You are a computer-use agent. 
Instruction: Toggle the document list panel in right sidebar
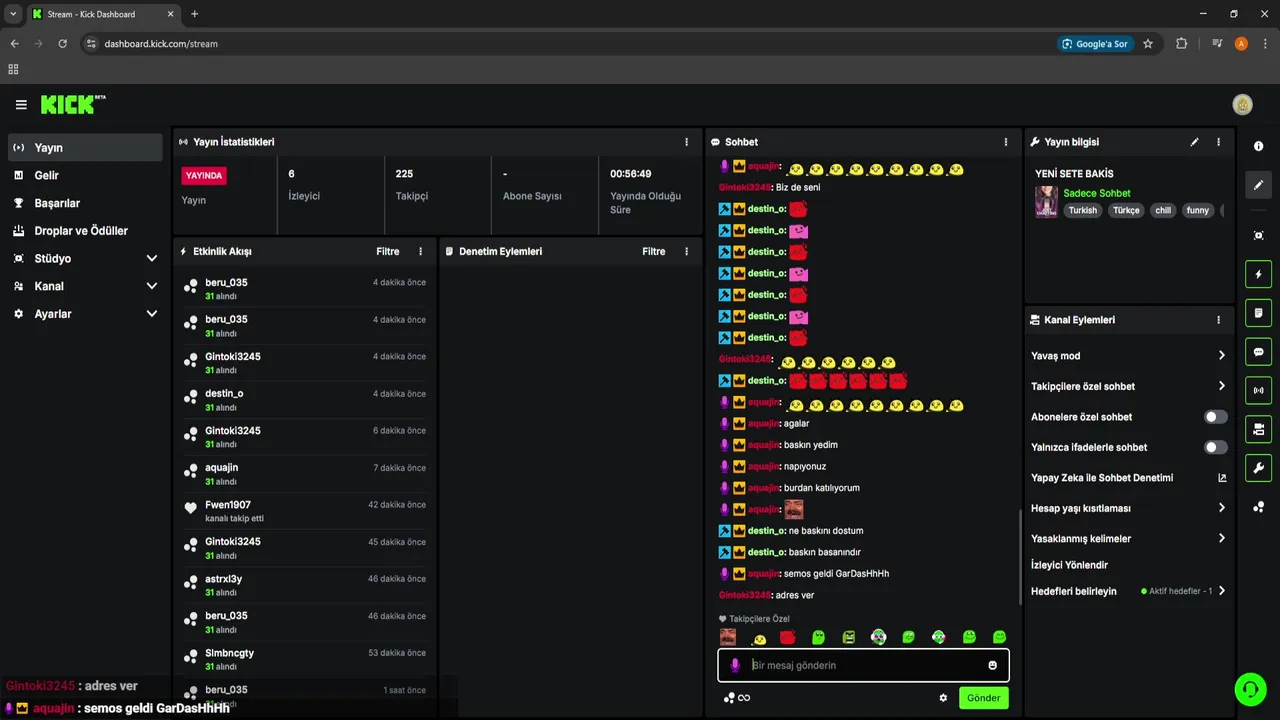click(1258, 313)
